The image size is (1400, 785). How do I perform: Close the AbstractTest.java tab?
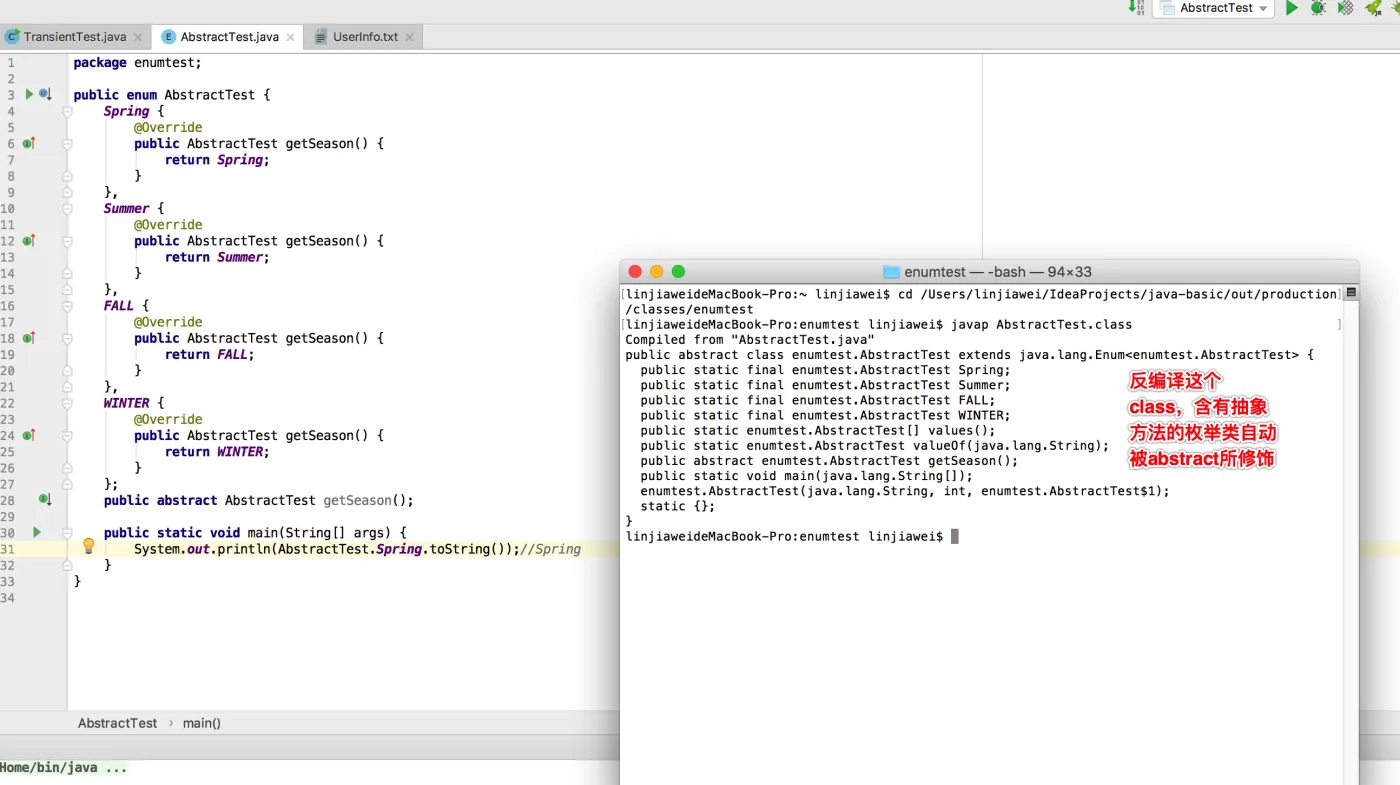pos(291,37)
